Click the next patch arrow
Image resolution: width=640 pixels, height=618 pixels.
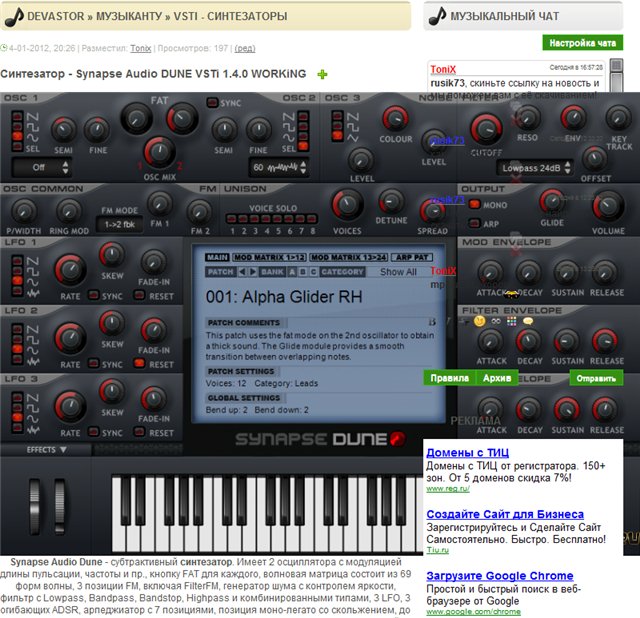pyautogui.click(x=254, y=272)
